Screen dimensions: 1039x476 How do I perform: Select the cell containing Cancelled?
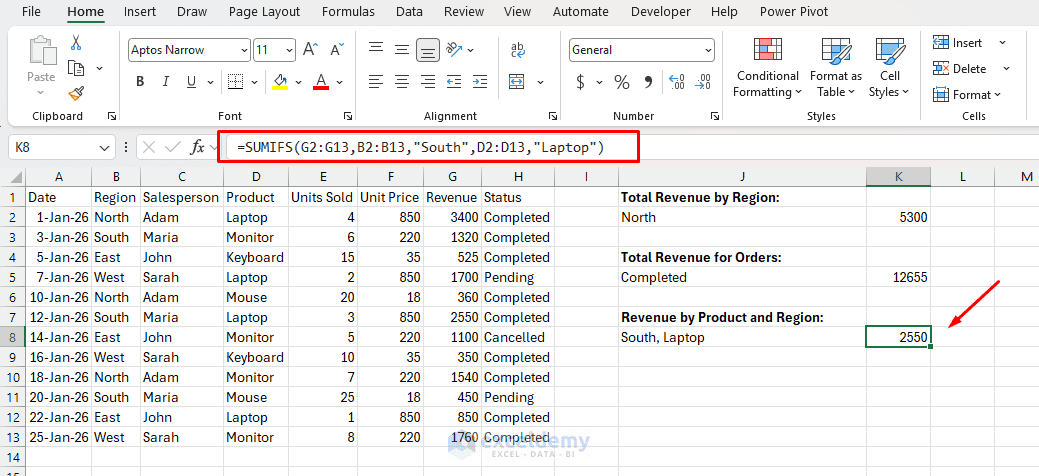pos(518,337)
